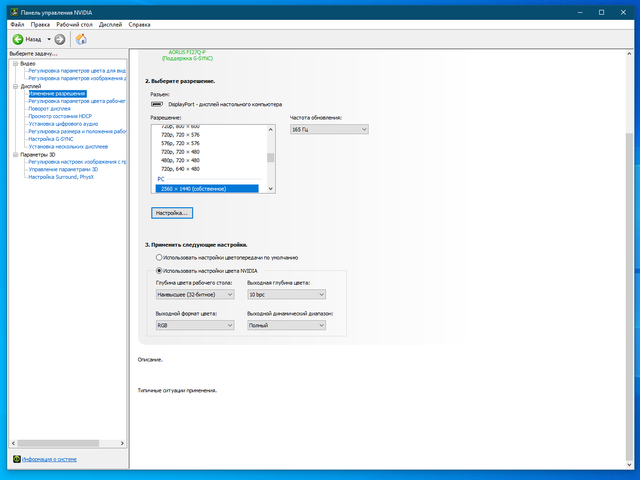The height and width of the screenshot is (480, 640).
Task: Open output color format RGB dropdown
Action: point(195,325)
